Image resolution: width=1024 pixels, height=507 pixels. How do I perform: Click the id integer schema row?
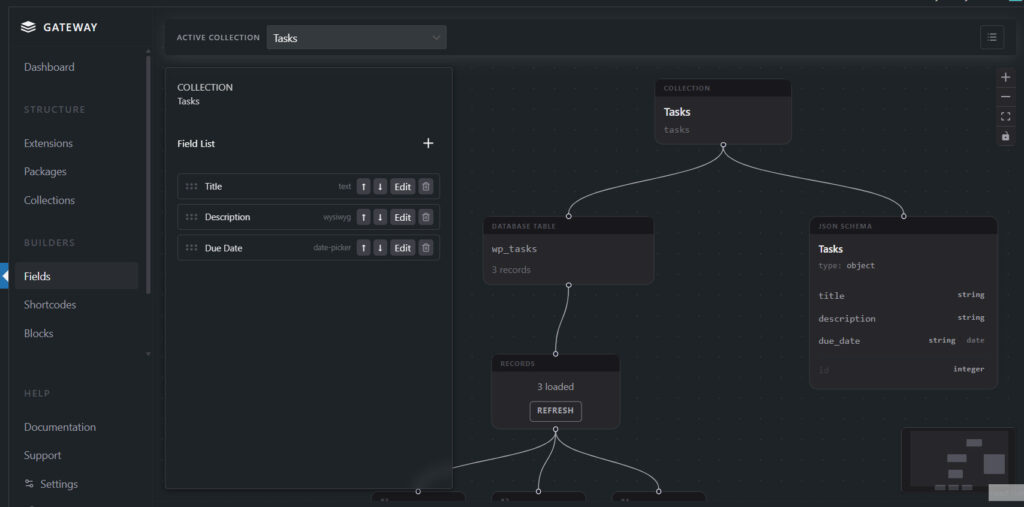pyautogui.click(x=901, y=370)
